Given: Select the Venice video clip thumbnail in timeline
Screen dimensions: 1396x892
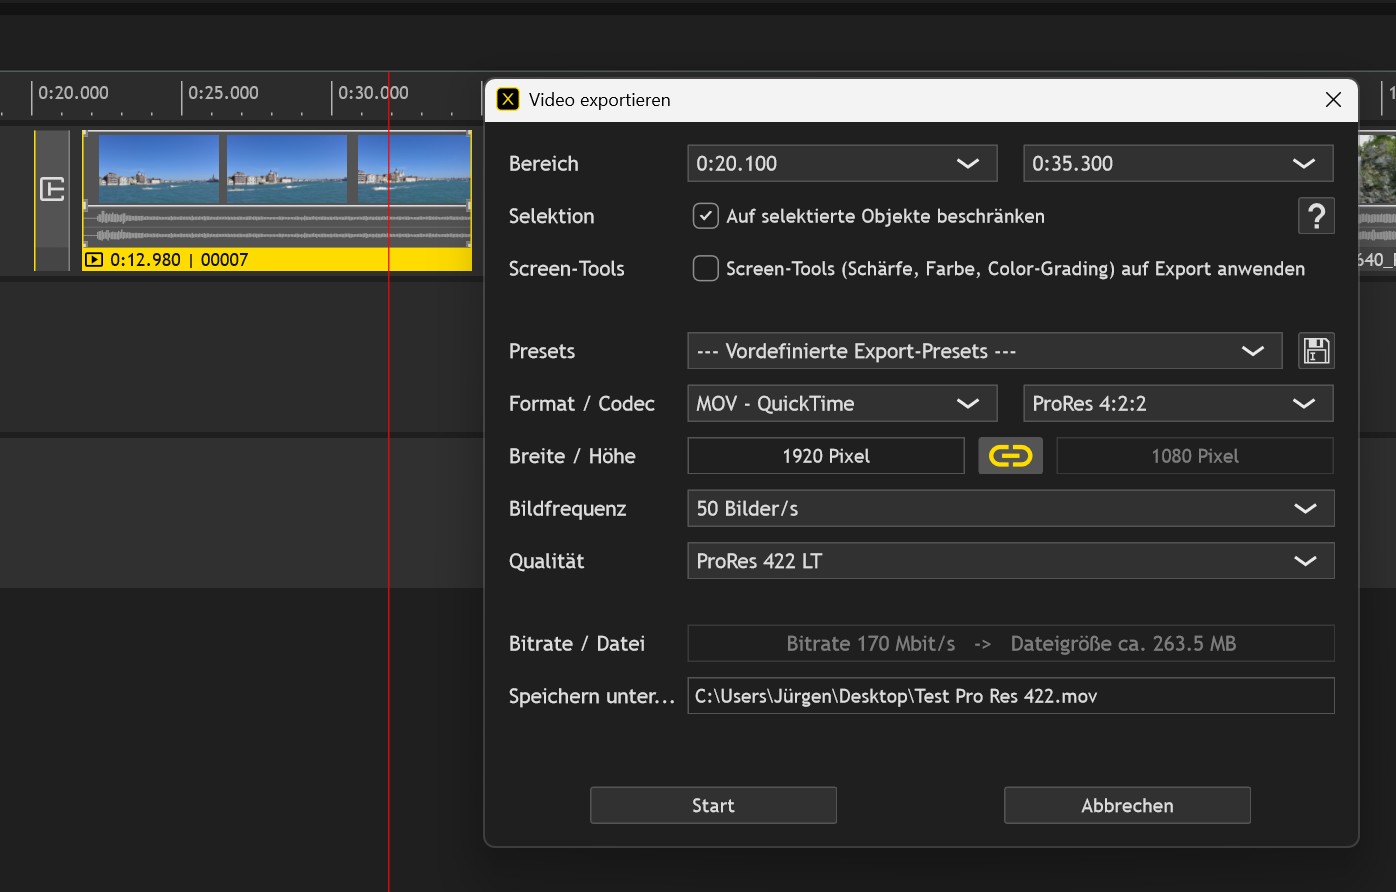Looking at the screenshot, I should click(277, 170).
